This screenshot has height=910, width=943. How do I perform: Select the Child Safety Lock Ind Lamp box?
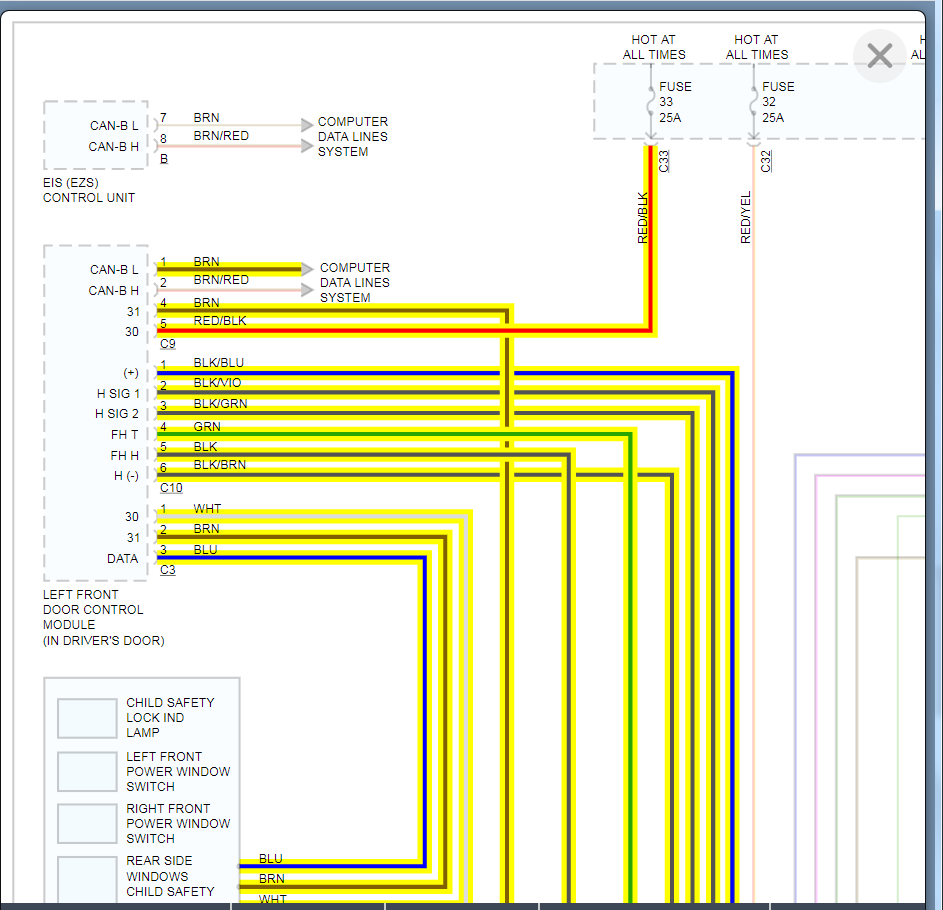tap(87, 718)
